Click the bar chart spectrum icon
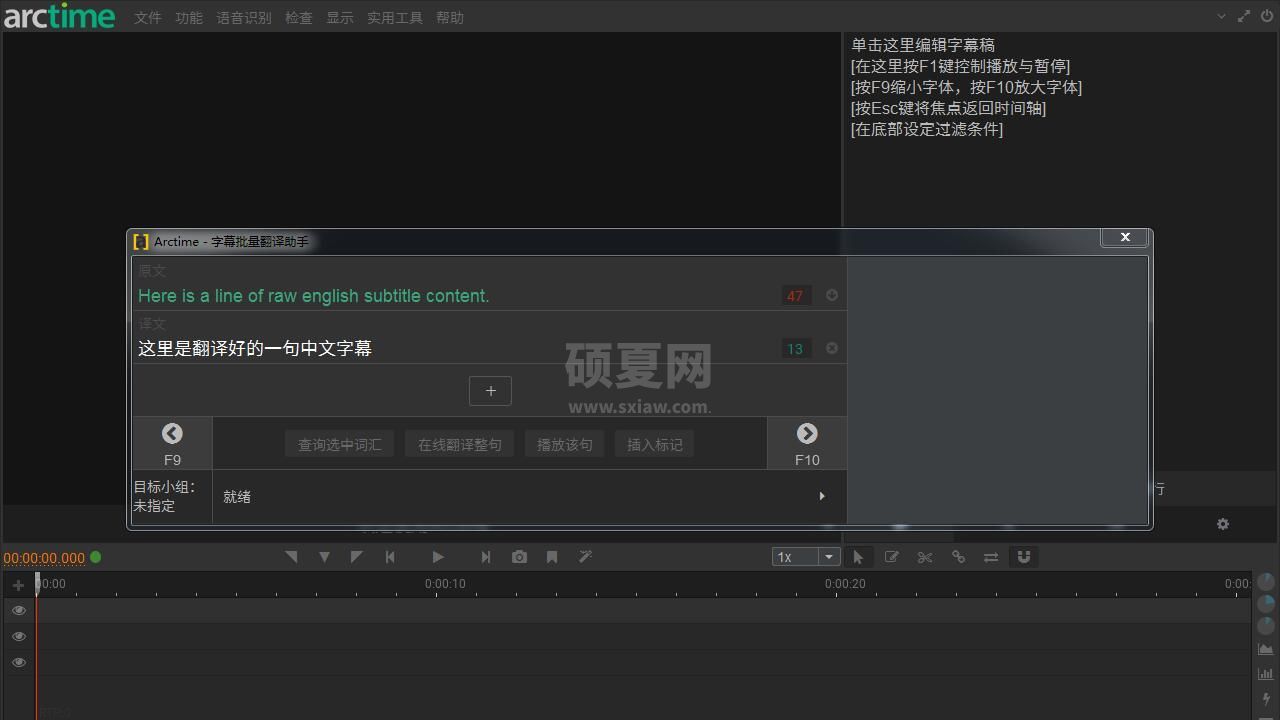This screenshot has height=720, width=1280. (x=1266, y=674)
